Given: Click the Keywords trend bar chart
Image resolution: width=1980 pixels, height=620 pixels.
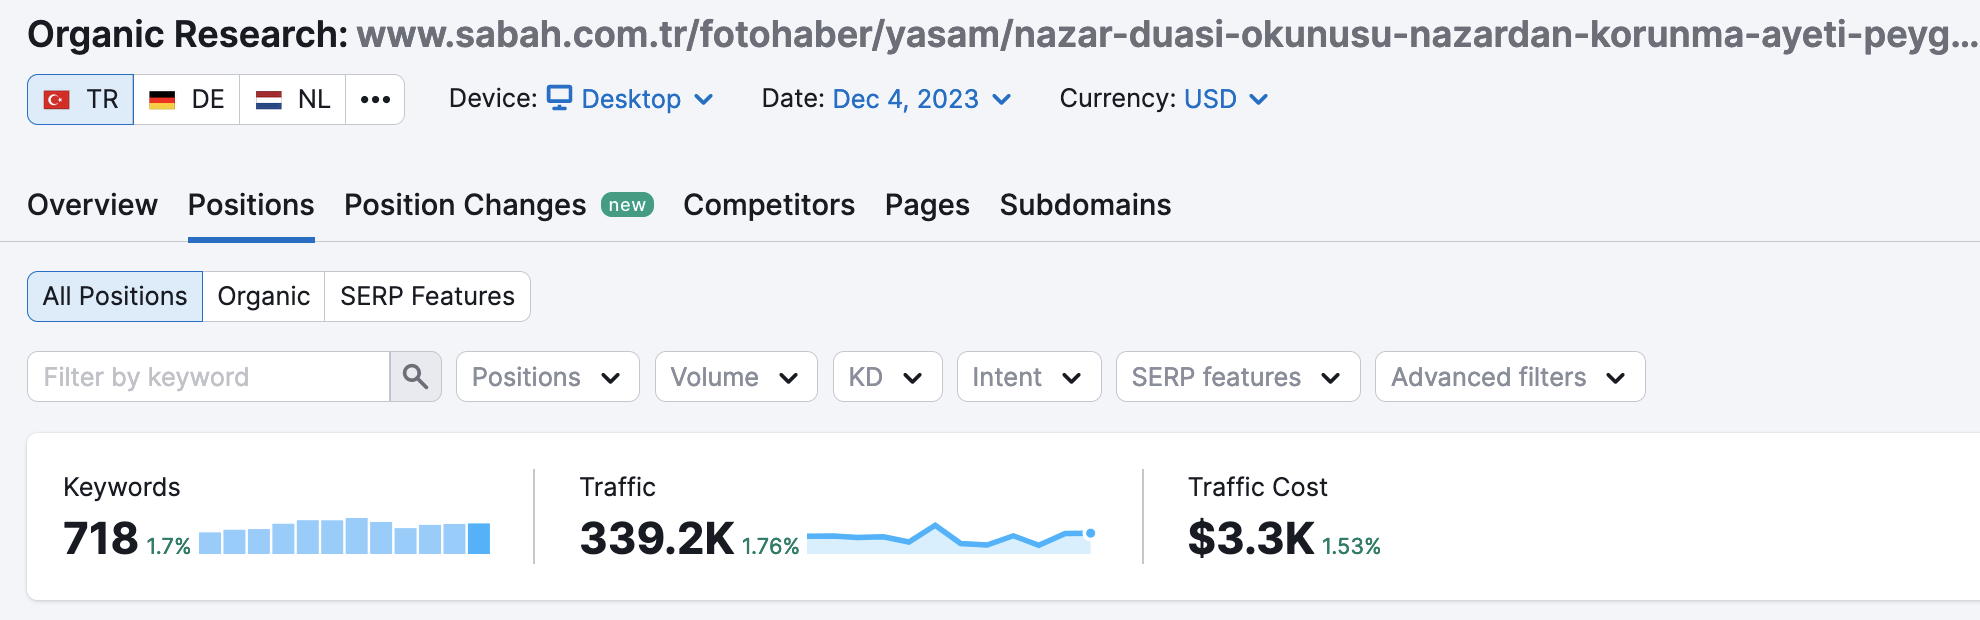Looking at the screenshot, I should pos(344,536).
